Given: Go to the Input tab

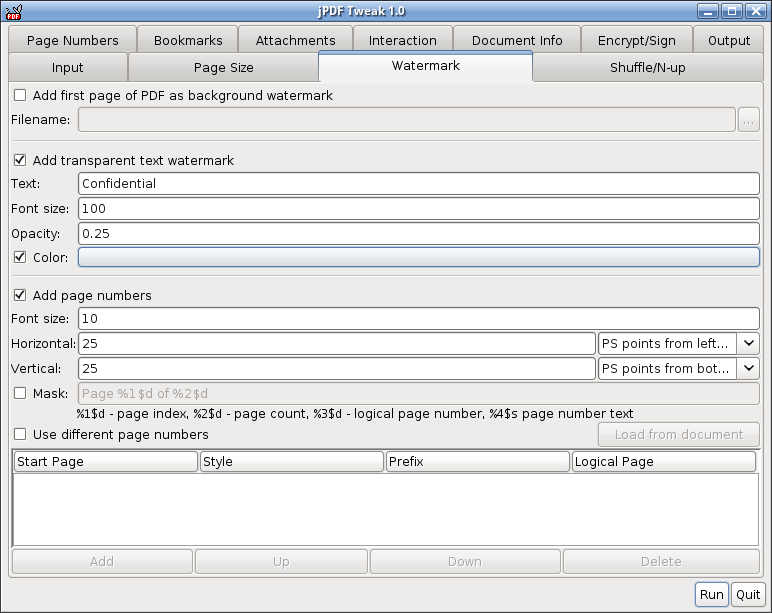Looking at the screenshot, I should click(67, 67).
